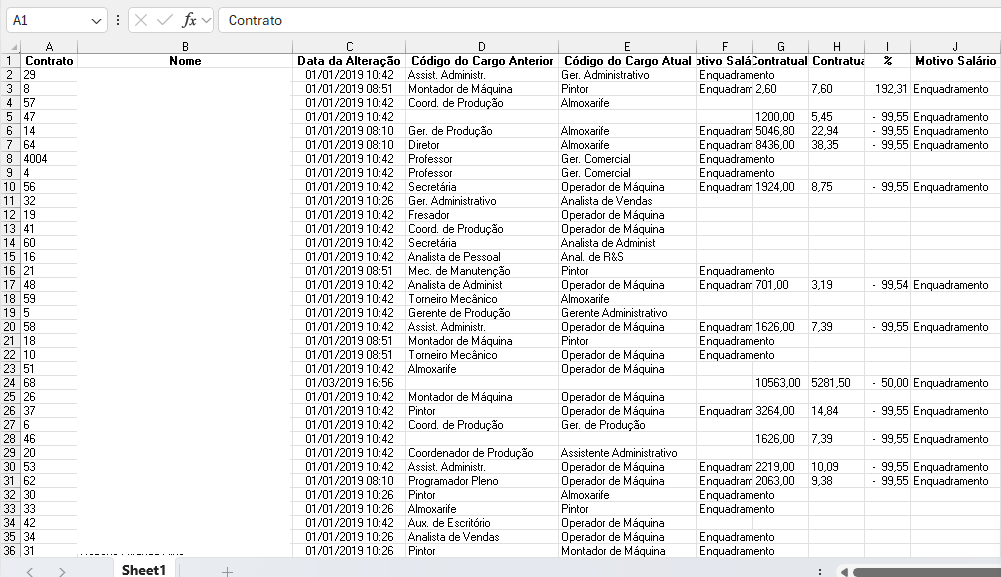Select column C header
Image resolution: width=1001 pixels, height=577 pixels.
point(349,47)
